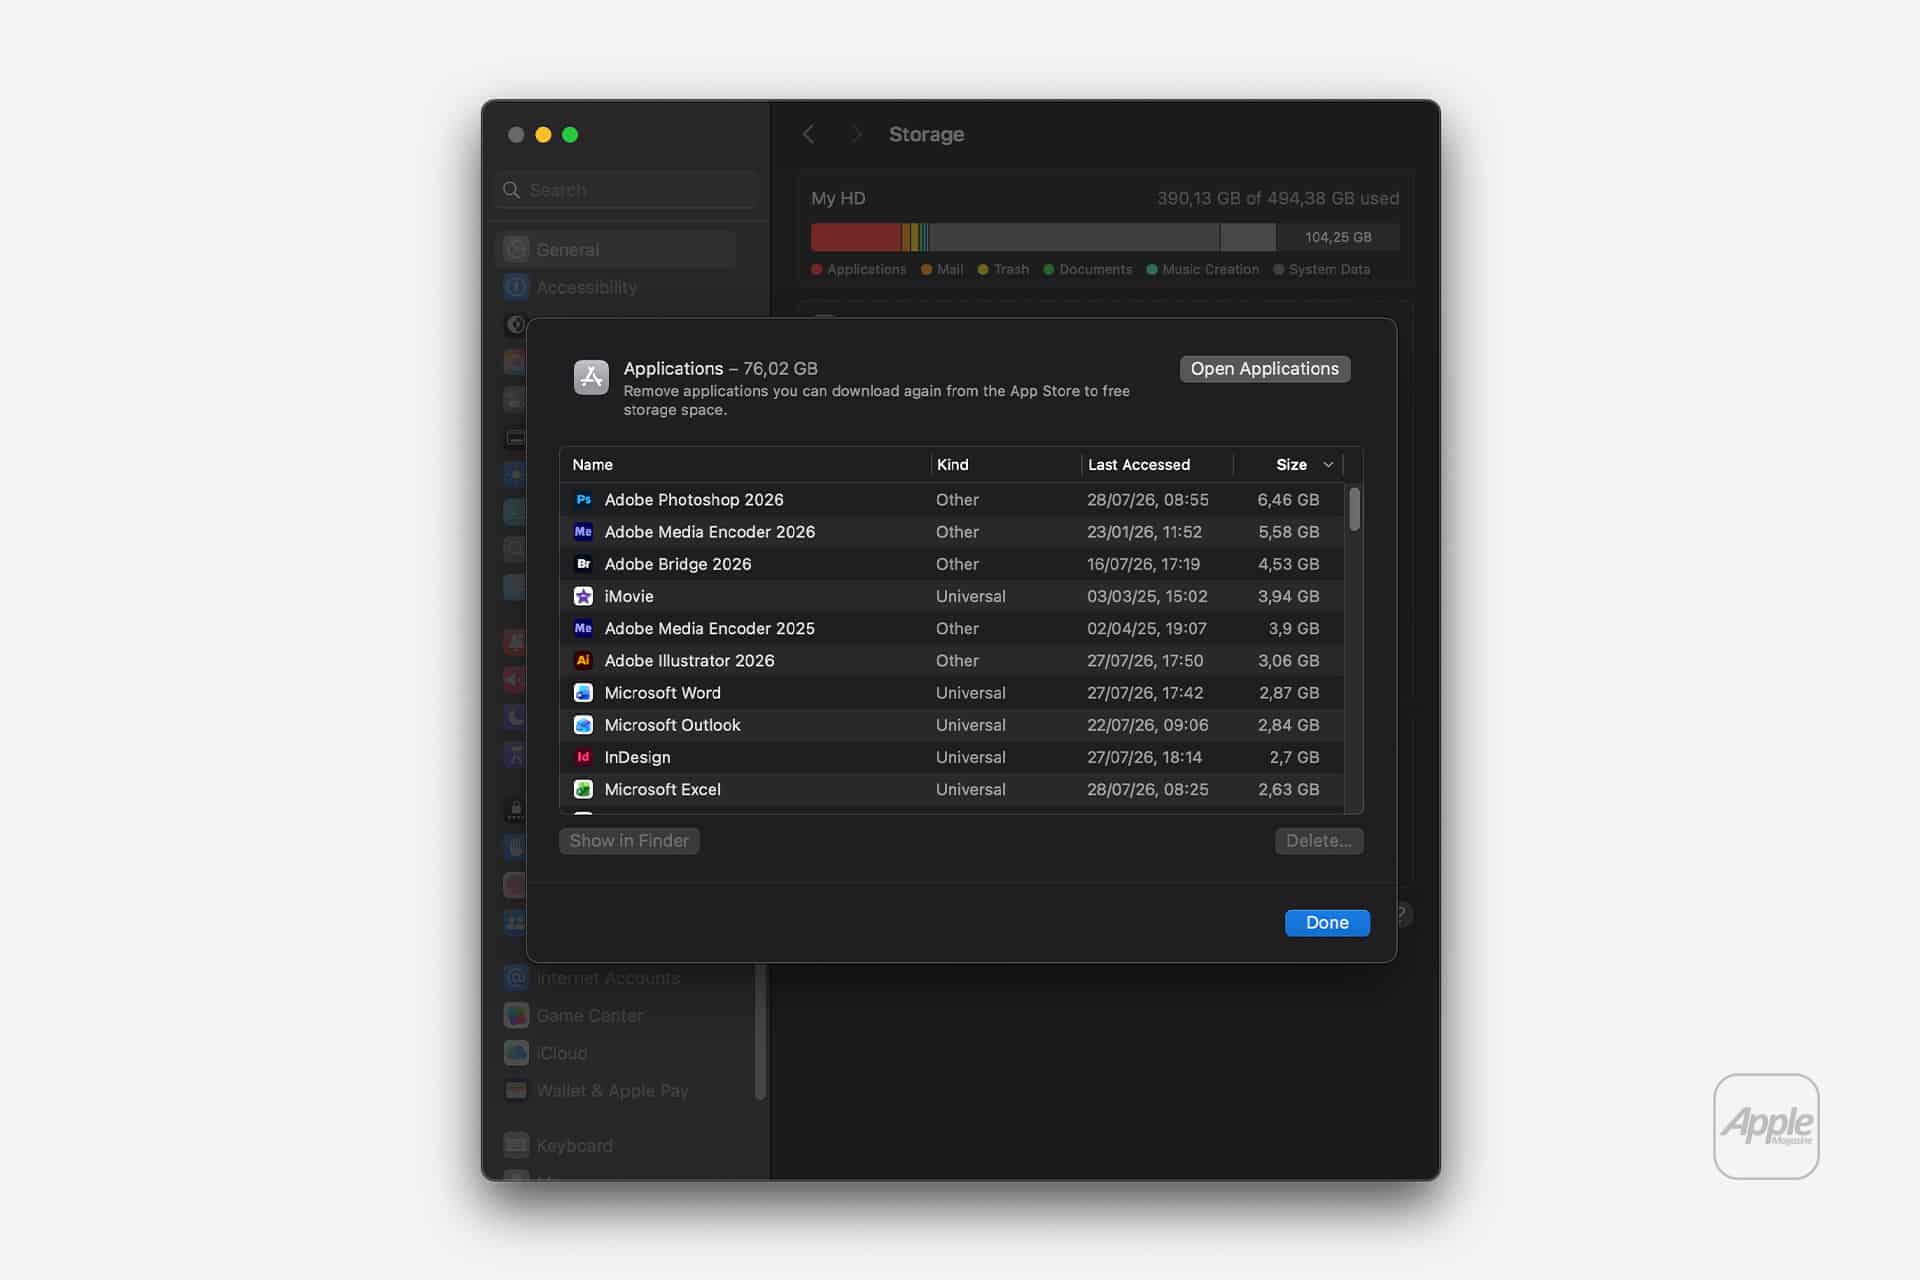Click the search magnifier icon in sidebar

(511, 190)
